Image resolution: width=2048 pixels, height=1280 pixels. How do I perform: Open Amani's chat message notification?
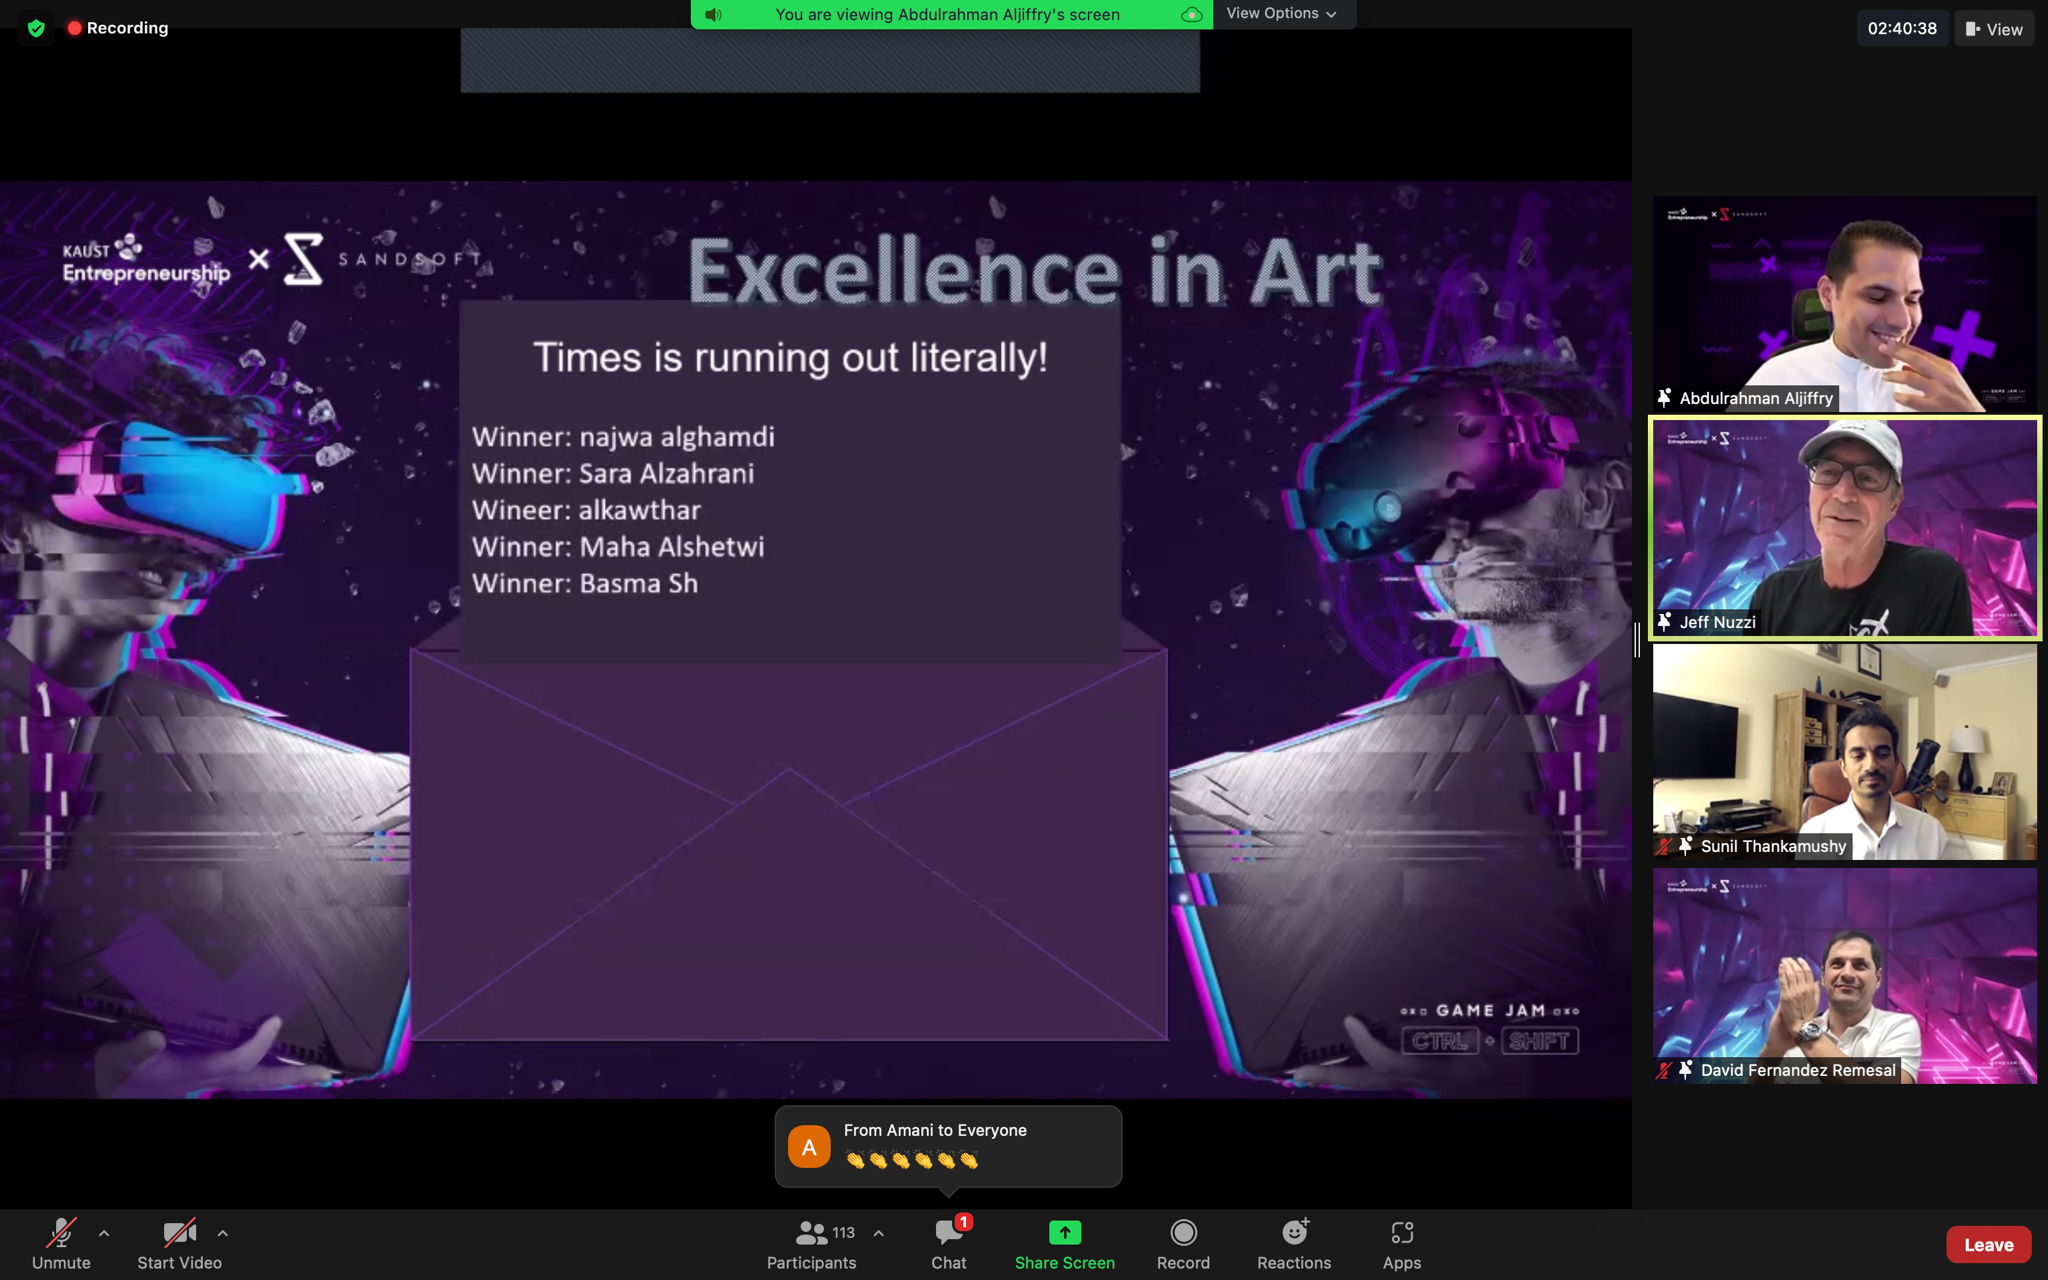click(x=948, y=1146)
